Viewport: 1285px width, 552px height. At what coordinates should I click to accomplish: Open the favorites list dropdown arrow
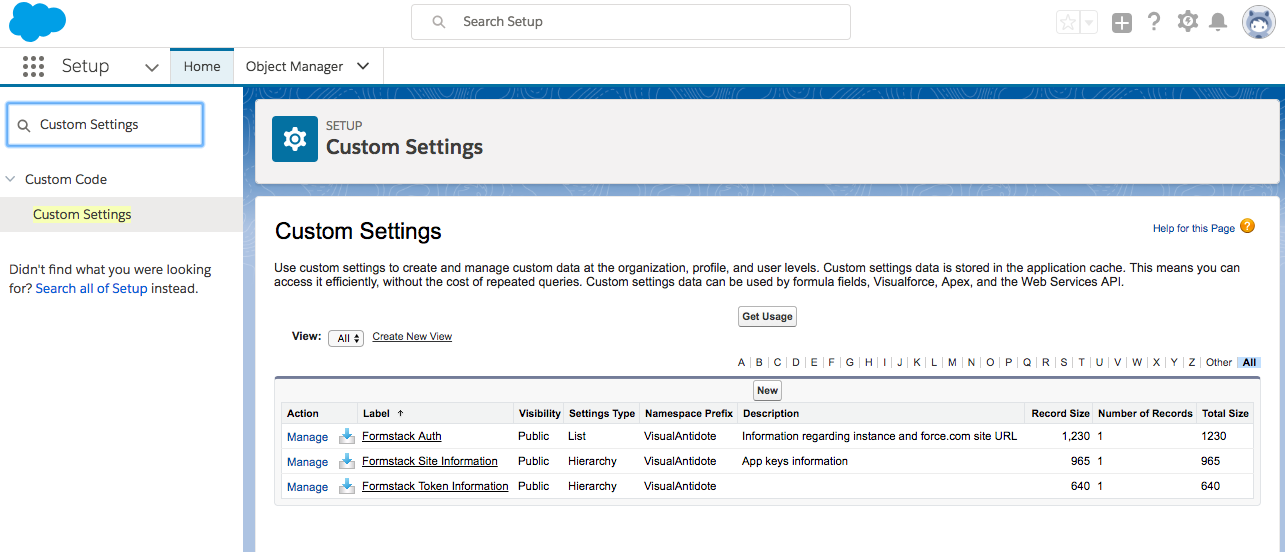pos(1089,23)
